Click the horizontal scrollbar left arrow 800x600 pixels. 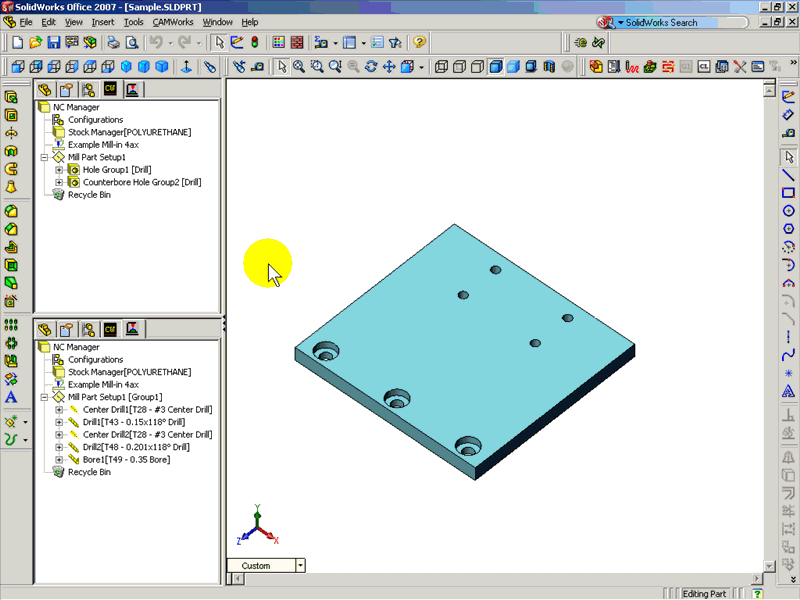coord(238,579)
